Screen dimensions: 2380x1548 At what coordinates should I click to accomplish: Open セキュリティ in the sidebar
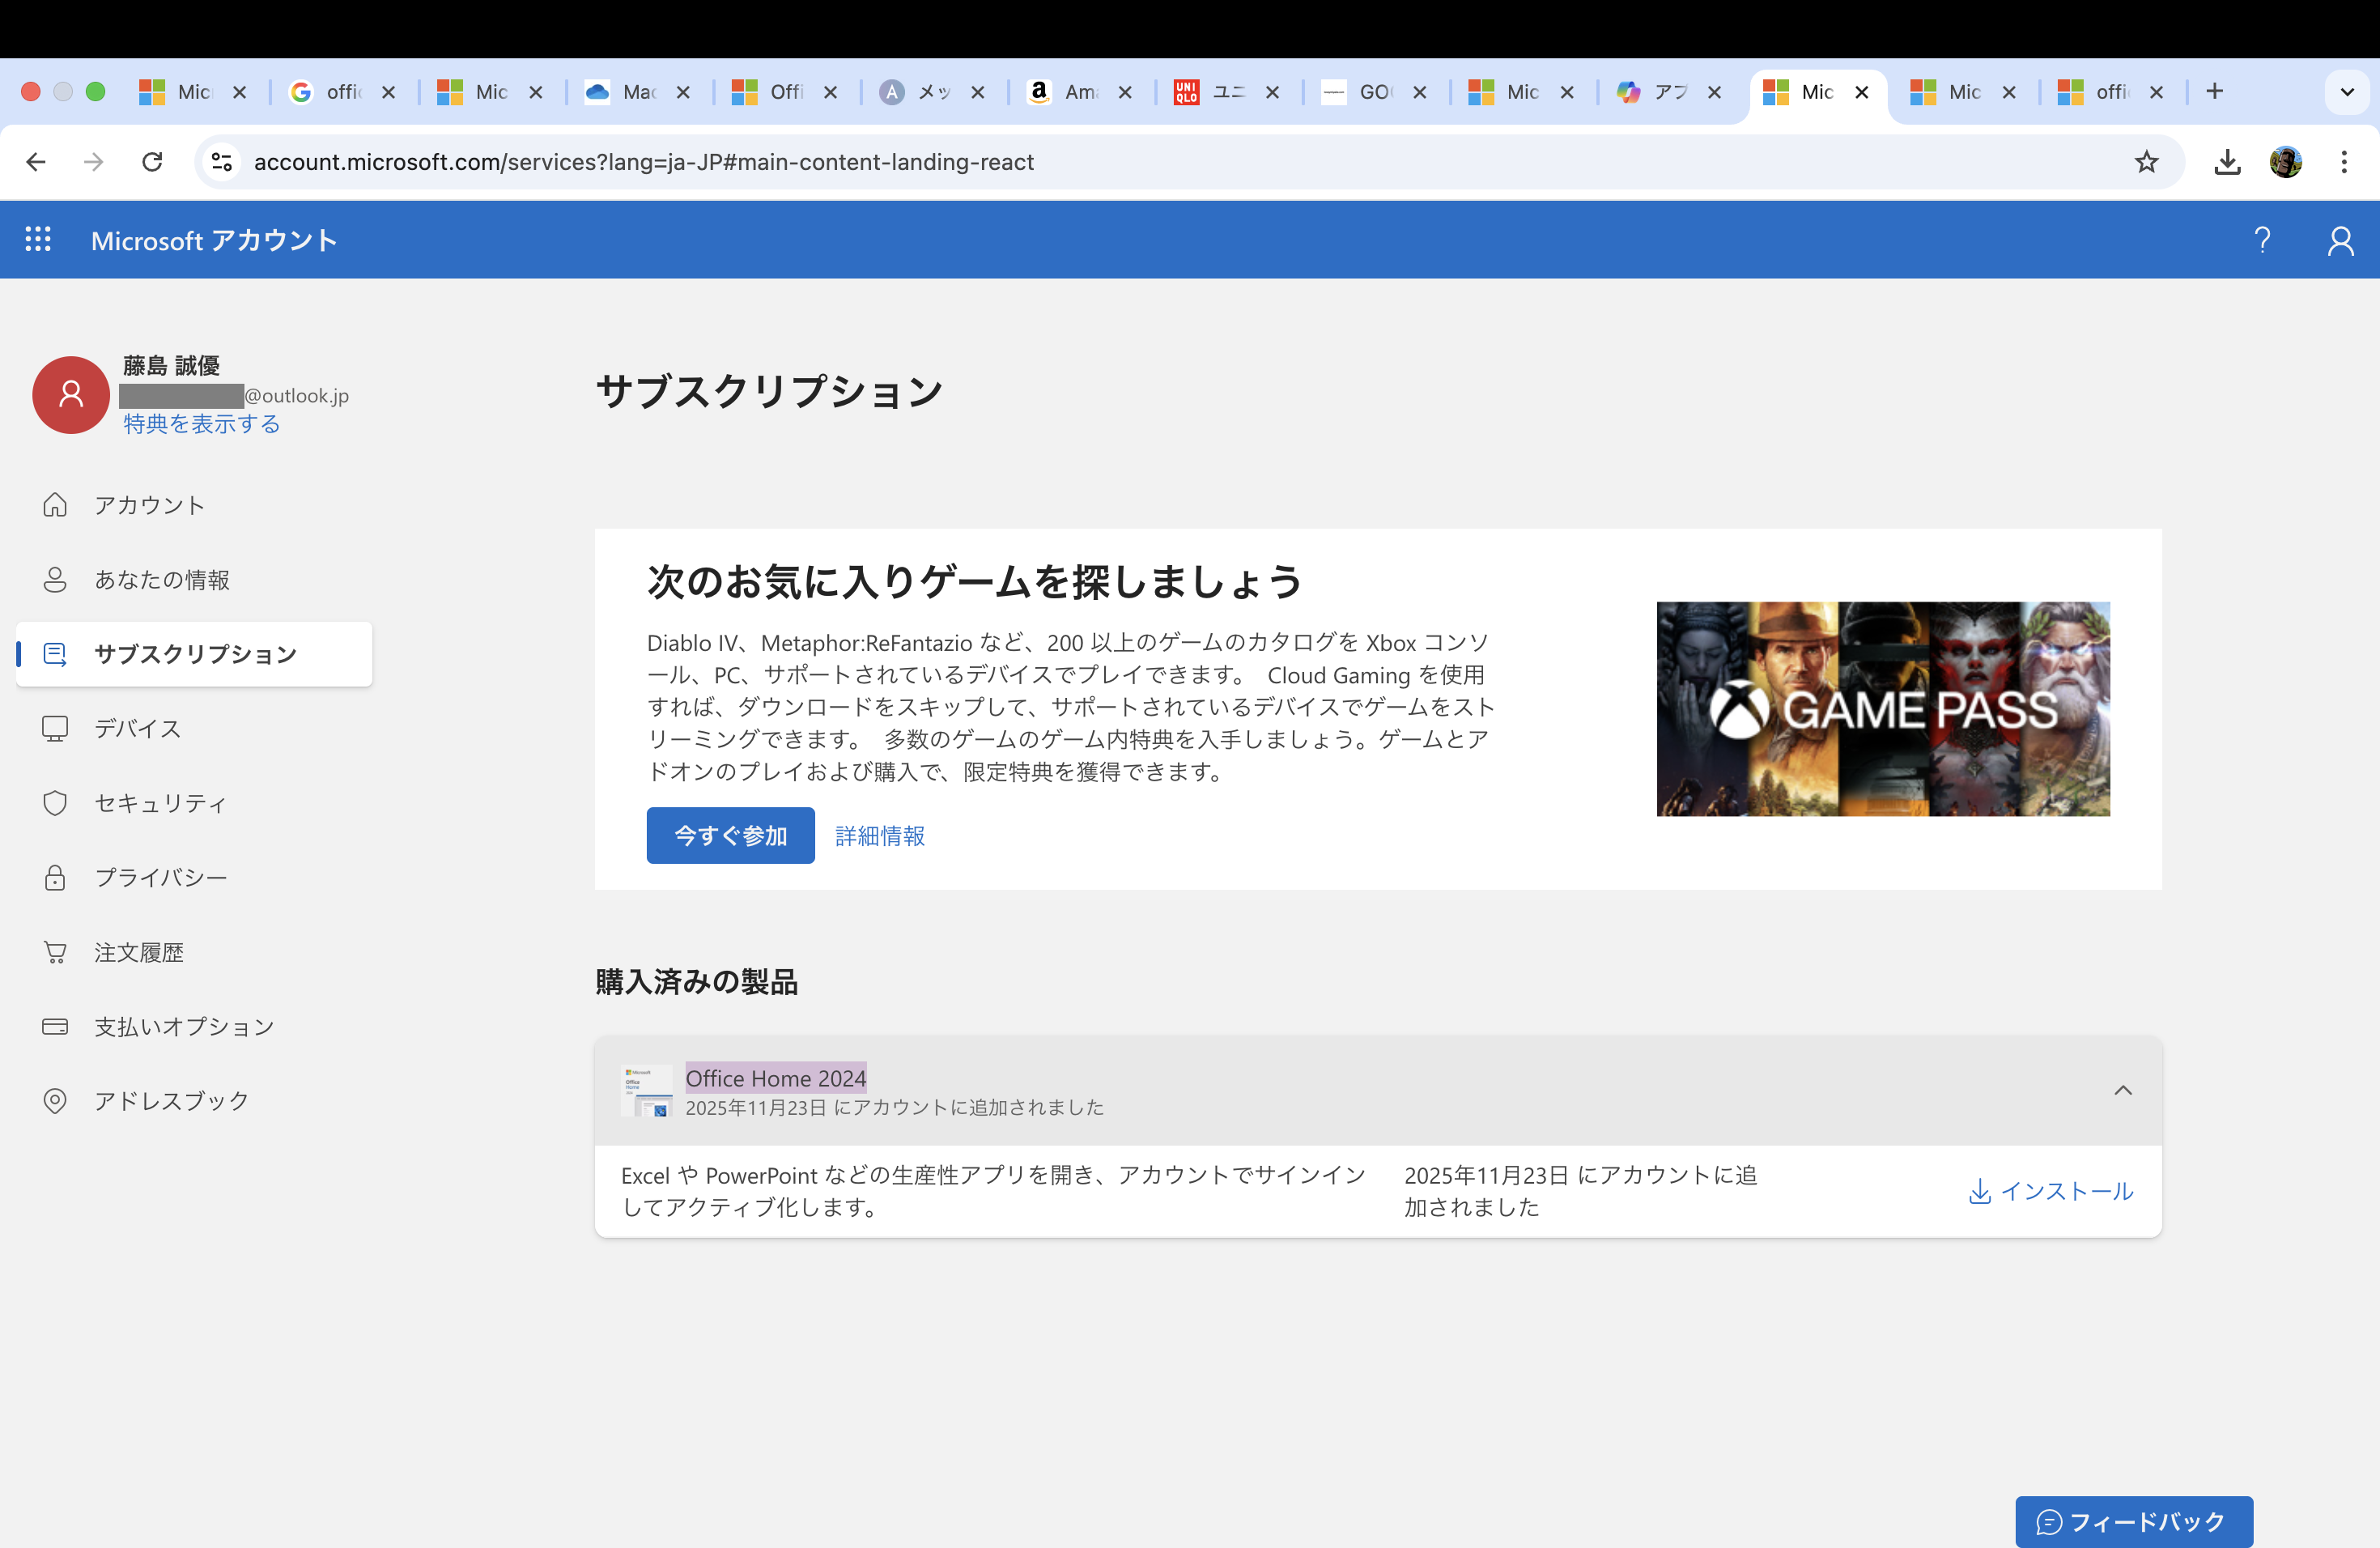(194, 803)
